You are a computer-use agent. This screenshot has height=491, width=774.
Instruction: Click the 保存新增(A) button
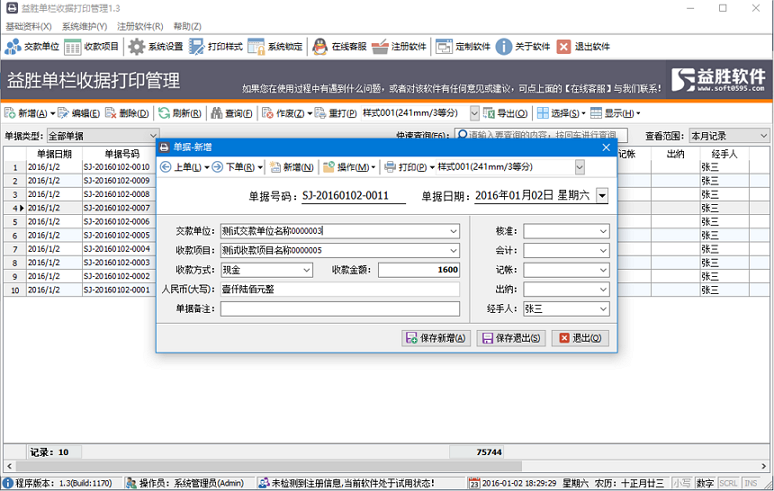point(436,338)
